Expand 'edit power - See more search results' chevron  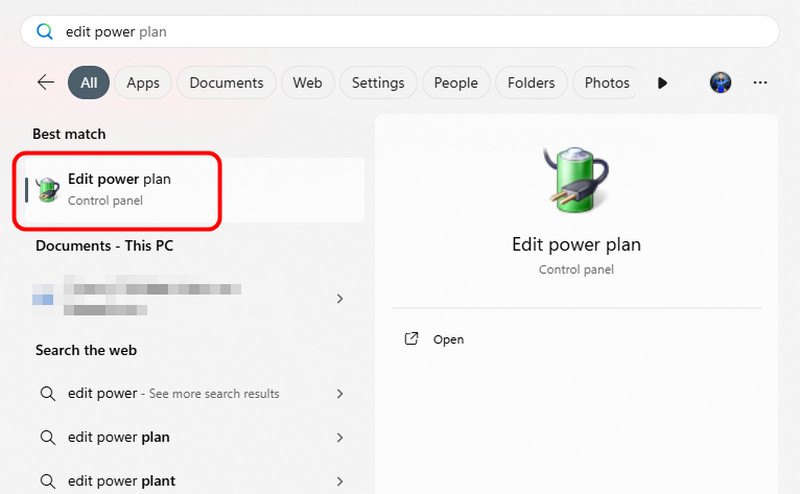pyautogui.click(x=340, y=394)
